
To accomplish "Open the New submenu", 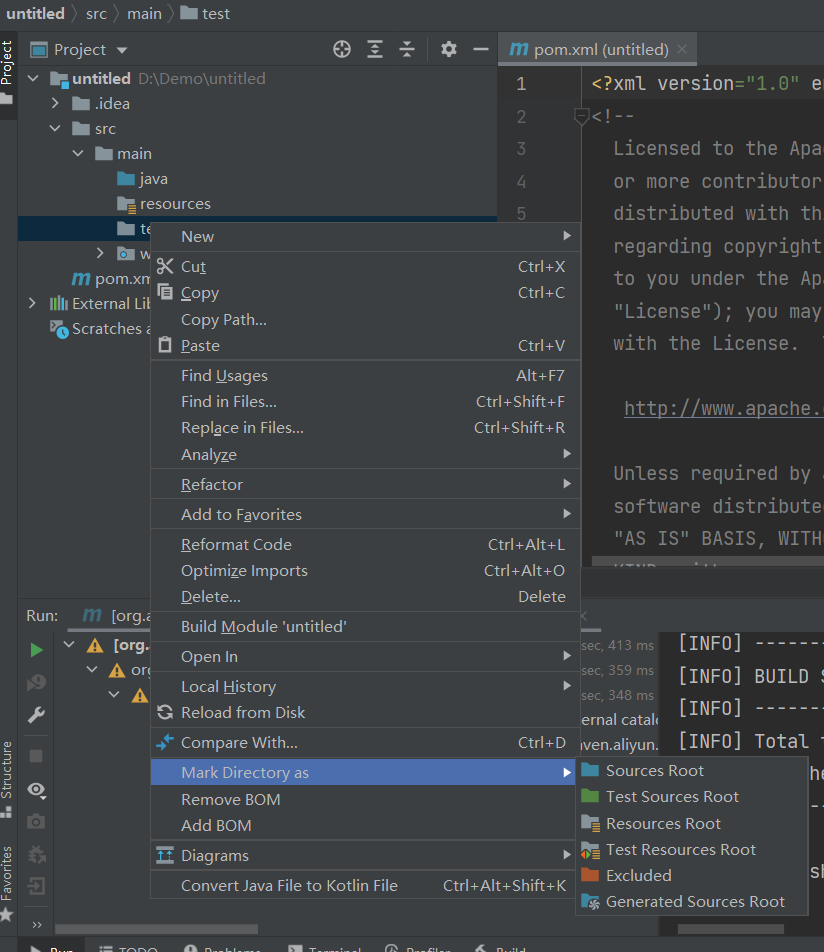I will click(x=365, y=236).
